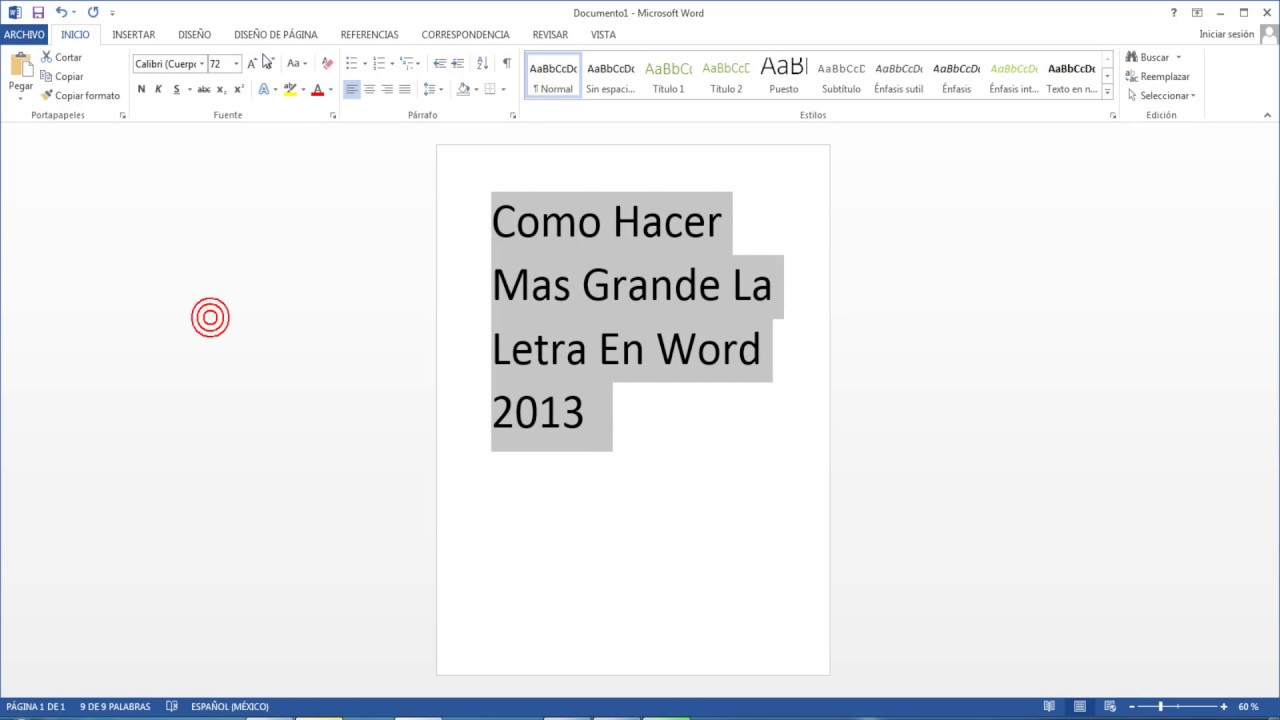Insert a bulleted list
The width and height of the screenshot is (1280, 720).
click(x=351, y=63)
